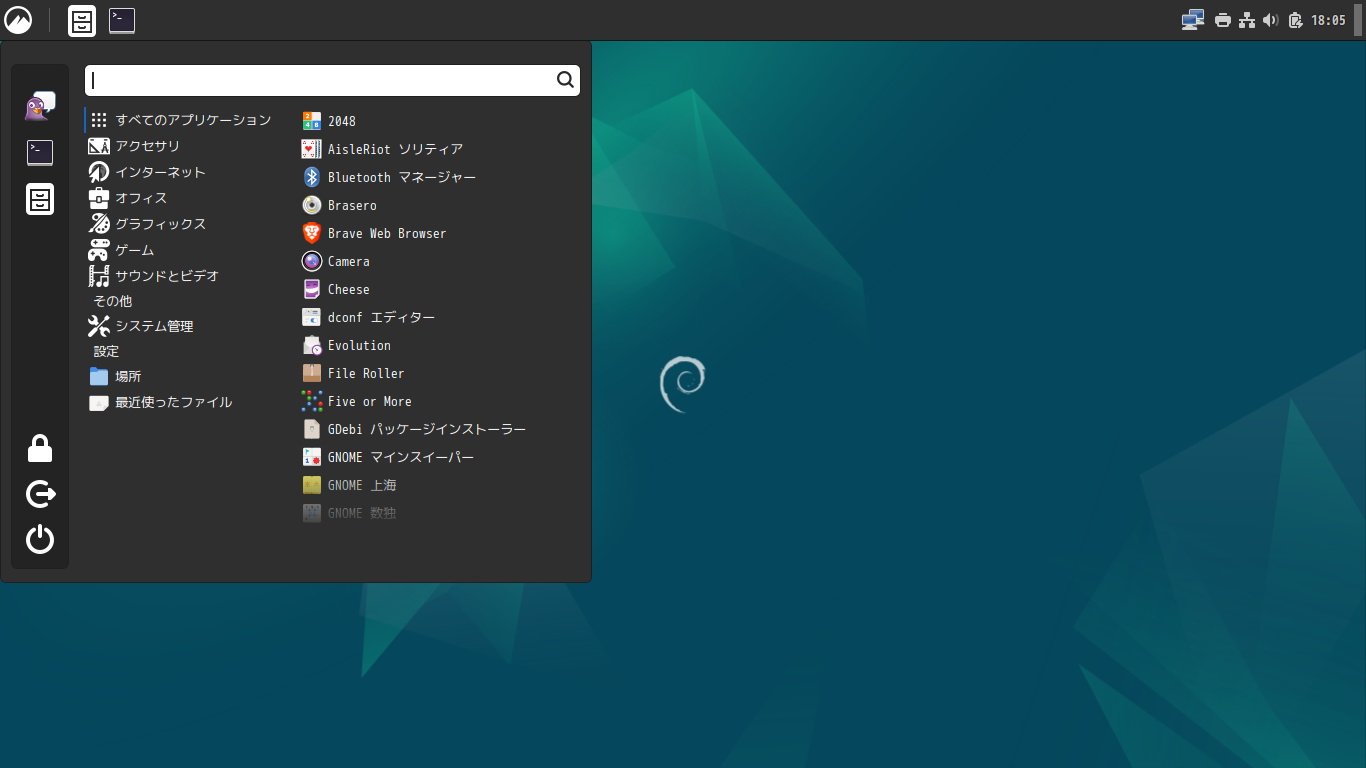1366x768 pixels.
Task: Click the volume speaker tray icon
Action: click(1270, 20)
